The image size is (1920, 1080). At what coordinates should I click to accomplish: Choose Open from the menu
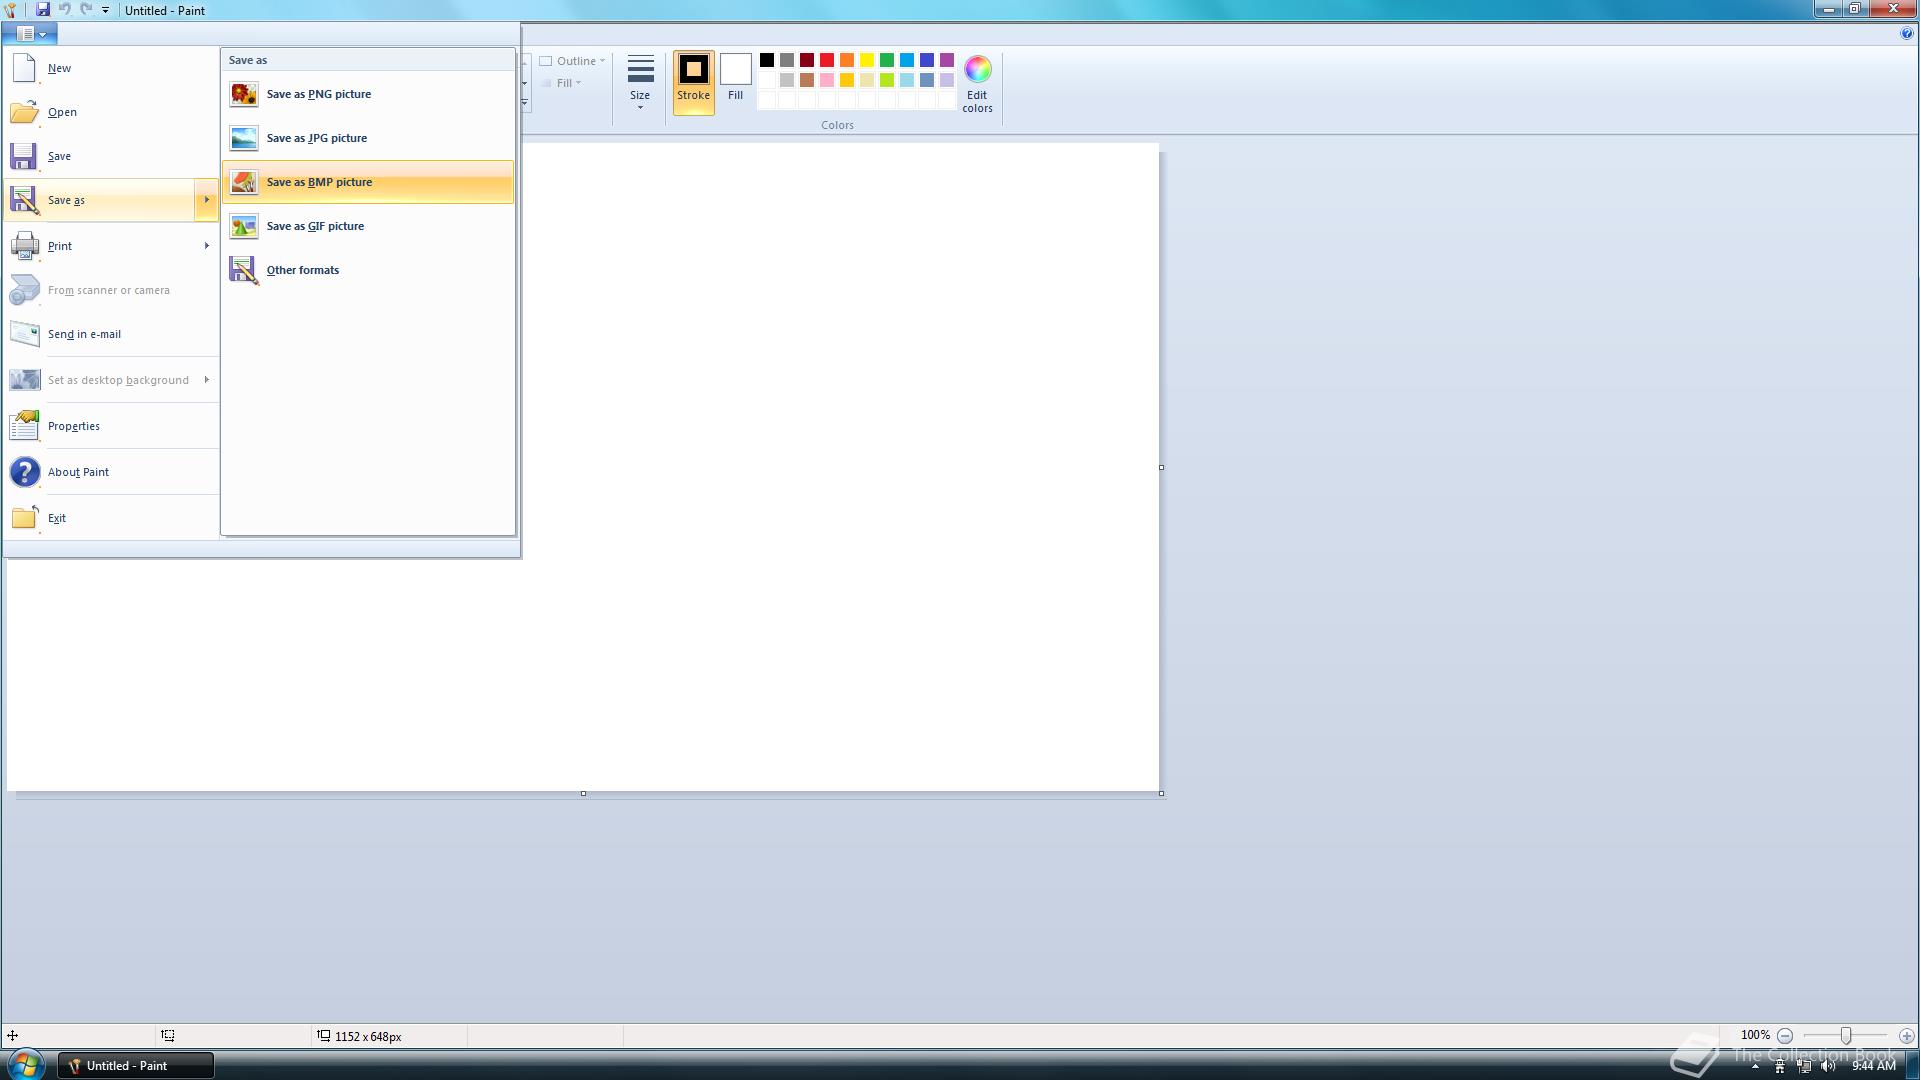111,112
